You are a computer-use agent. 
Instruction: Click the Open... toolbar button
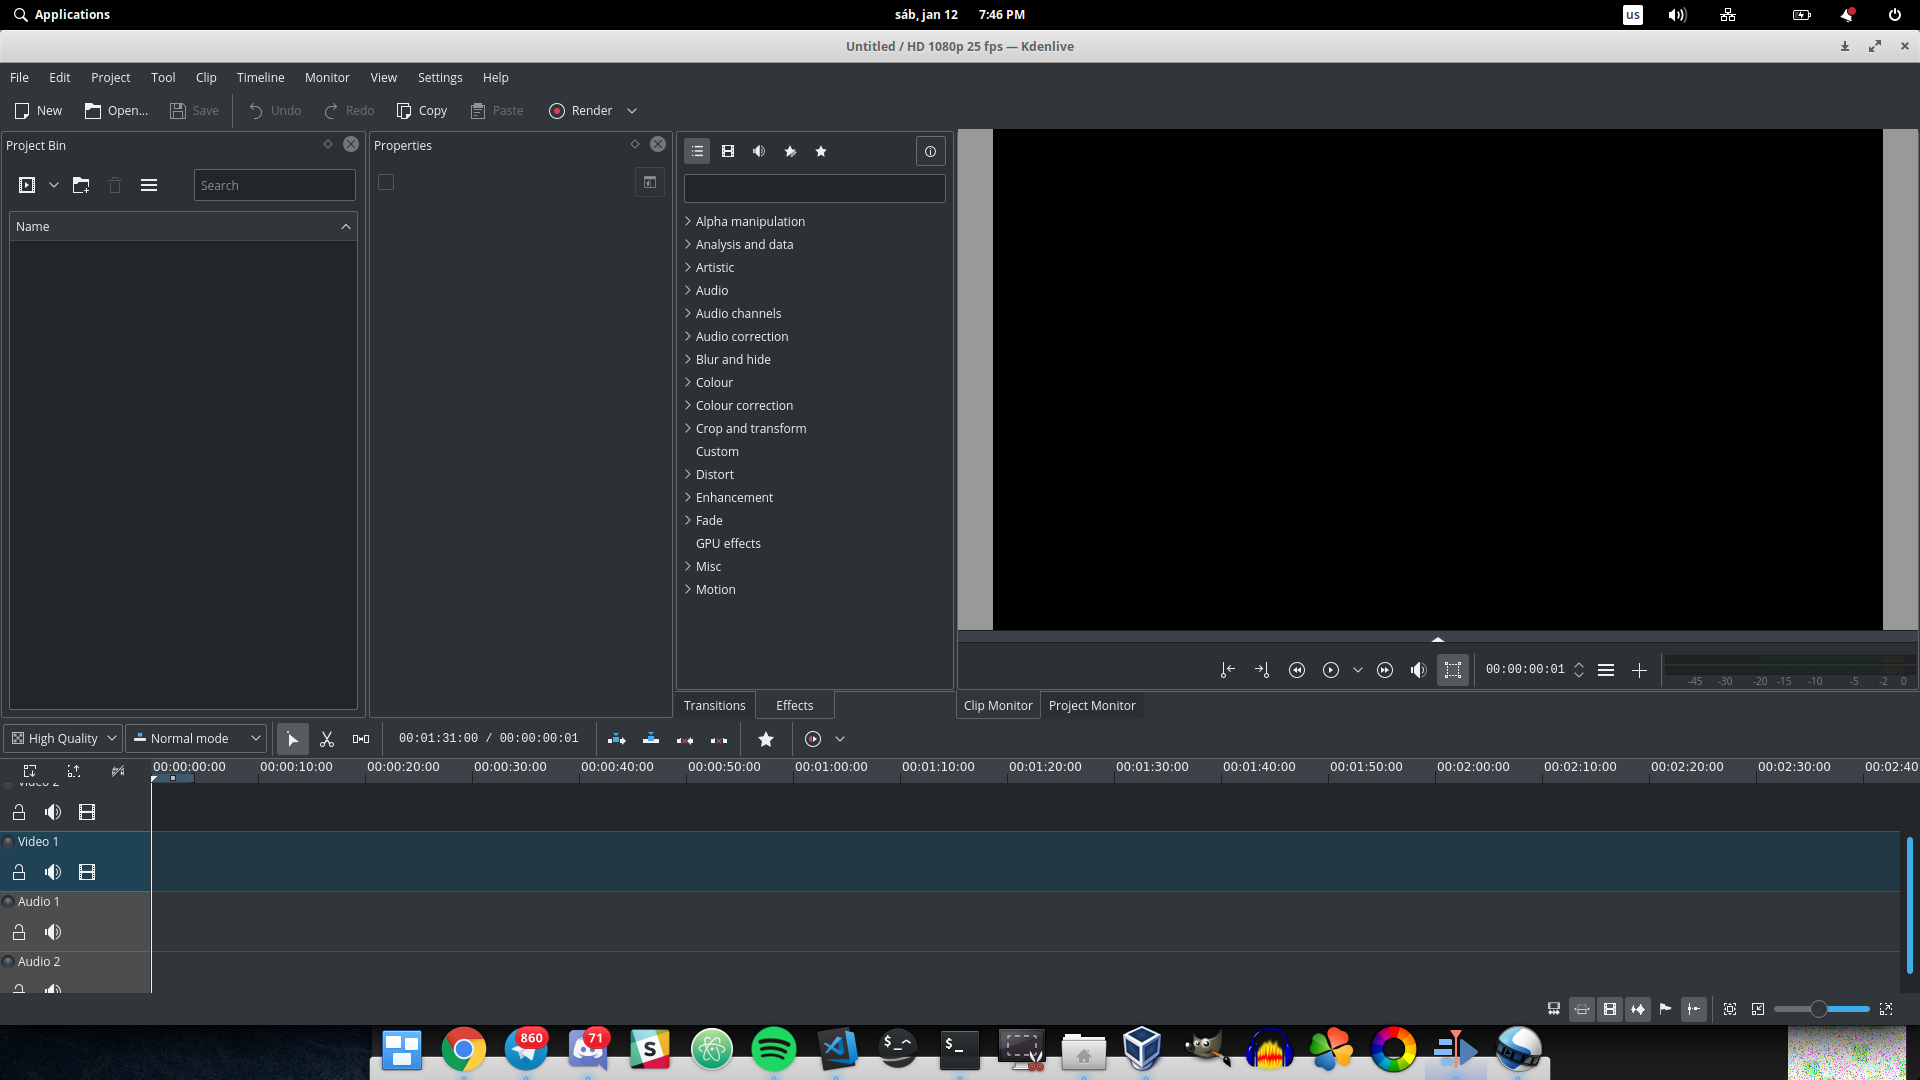(x=117, y=111)
